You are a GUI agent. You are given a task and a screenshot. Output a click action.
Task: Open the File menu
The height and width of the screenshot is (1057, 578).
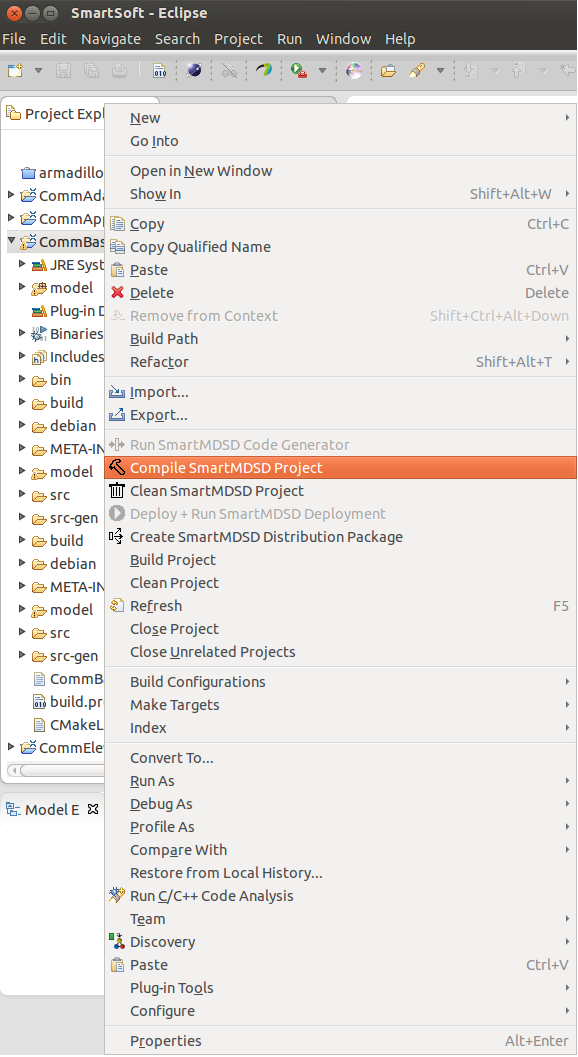pyautogui.click(x=14, y=39)
